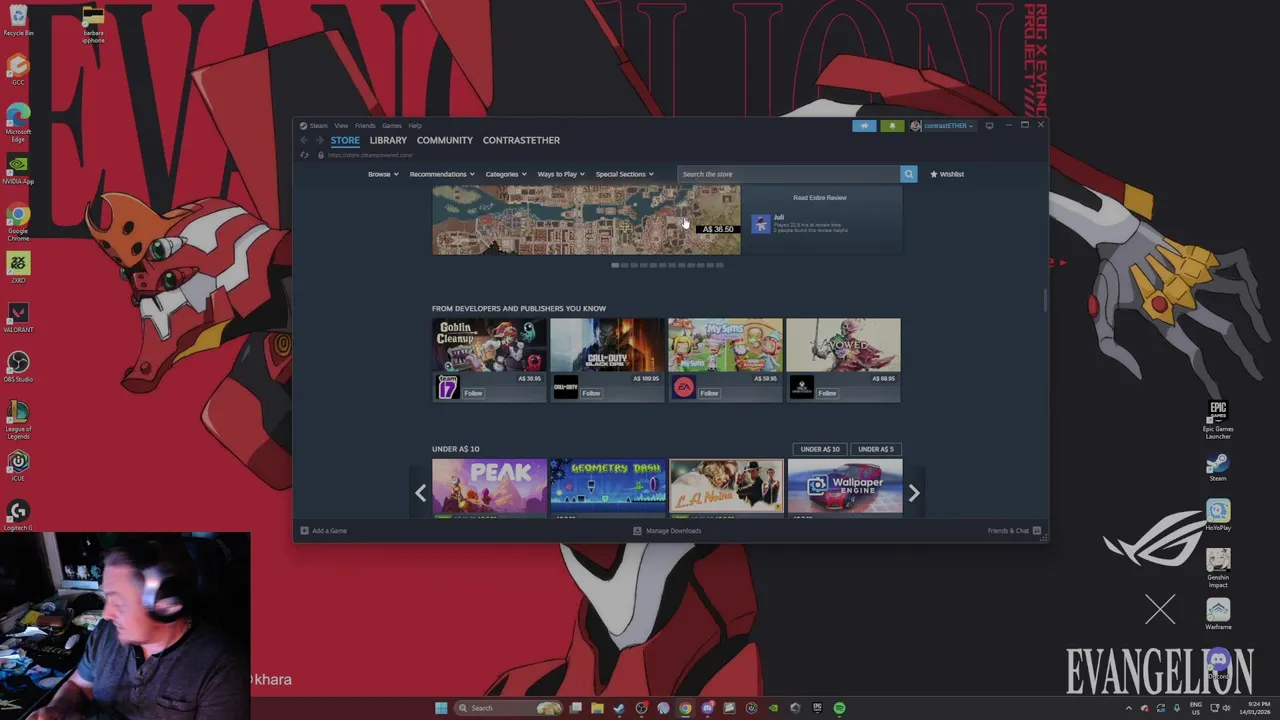Screen dimensions: 1280x720
Task: Open the View menu in Steam
Action: pyautogui.click(x=341, y=126)
